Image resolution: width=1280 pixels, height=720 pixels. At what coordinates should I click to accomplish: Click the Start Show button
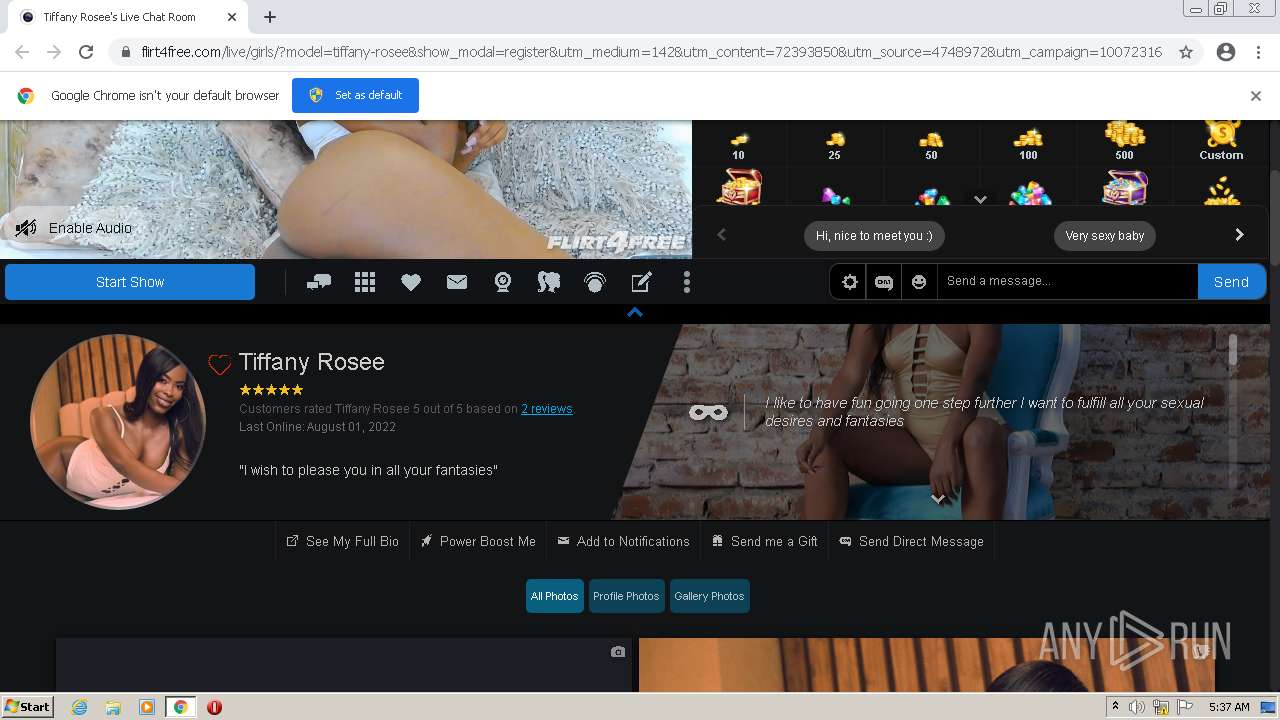click(130, 282)
